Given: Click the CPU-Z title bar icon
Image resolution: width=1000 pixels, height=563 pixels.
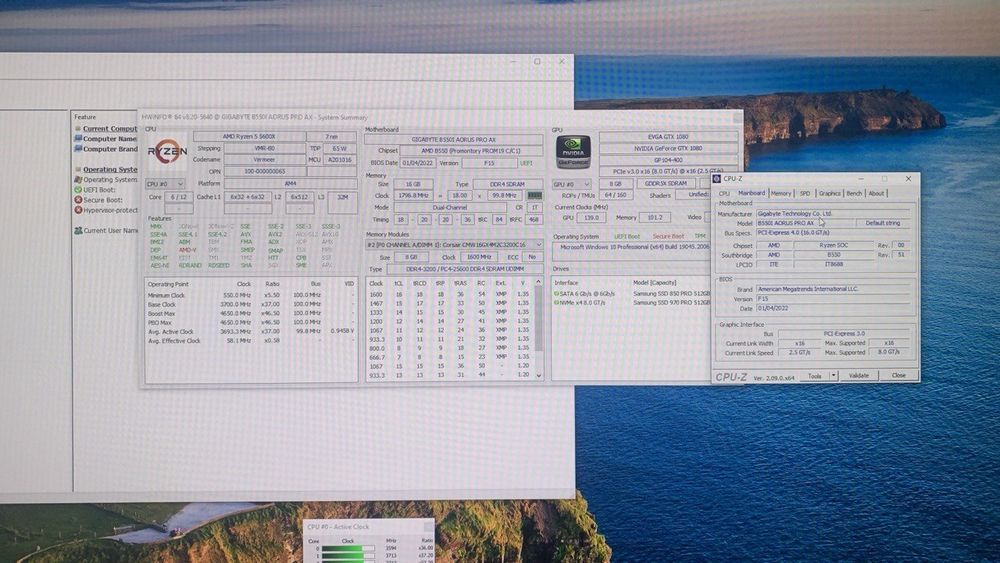Looking at the screenshot, I should point(717,179).
